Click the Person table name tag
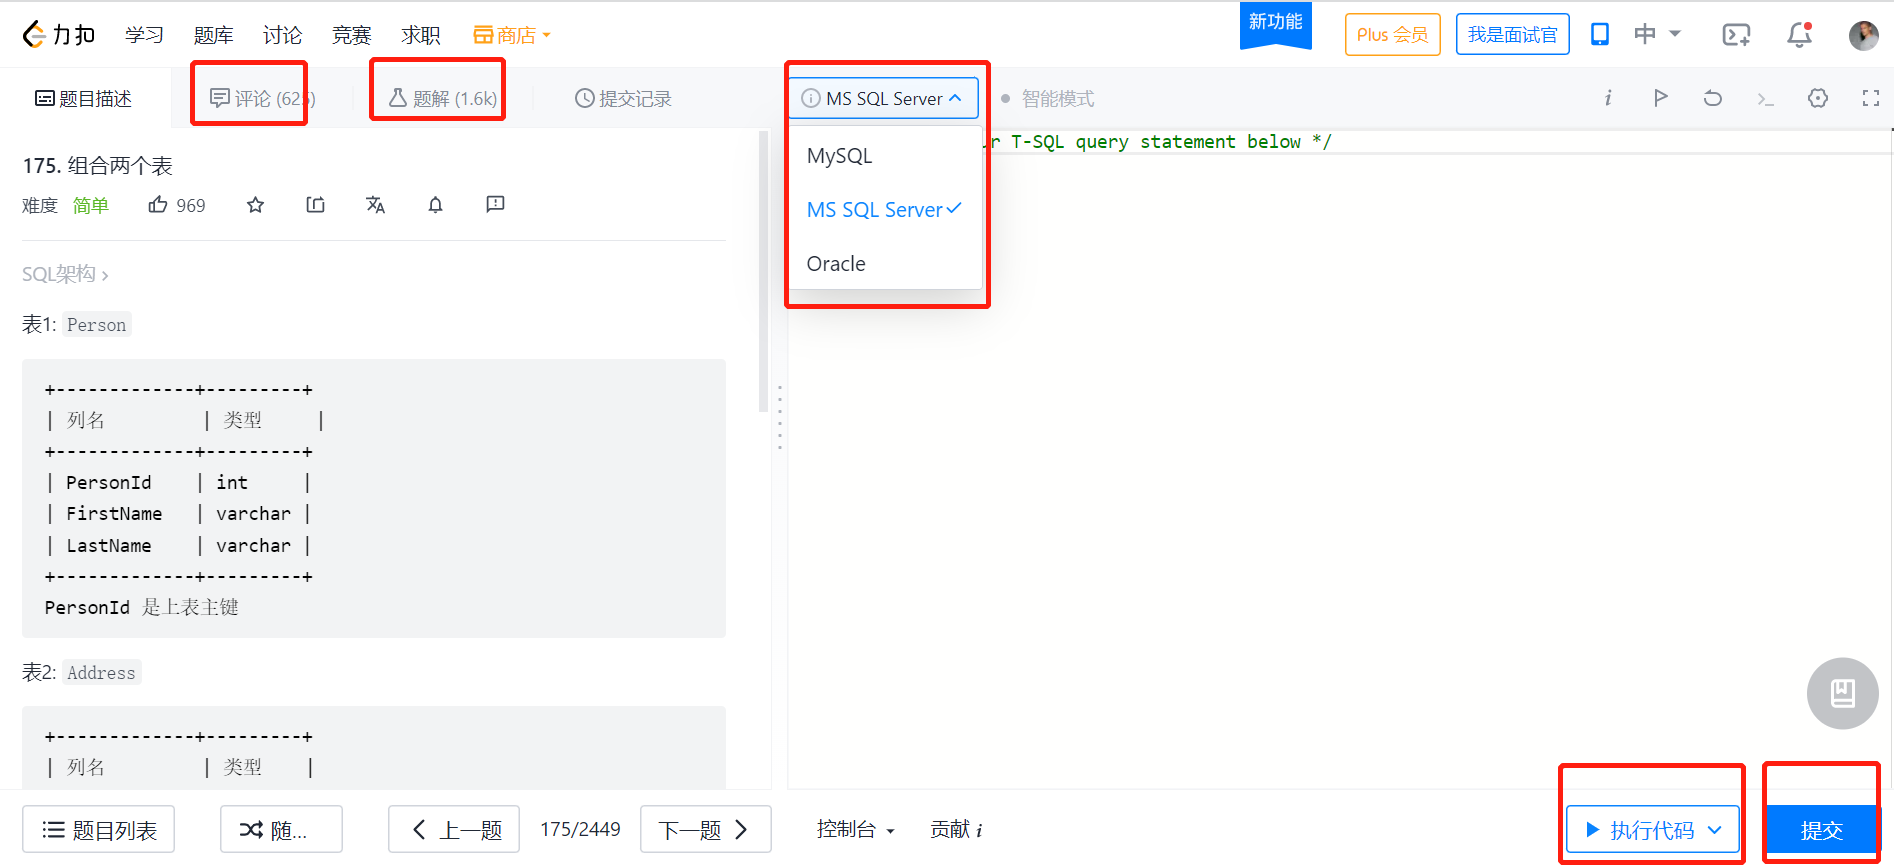Screen dimensions: 1894x866 96,325
